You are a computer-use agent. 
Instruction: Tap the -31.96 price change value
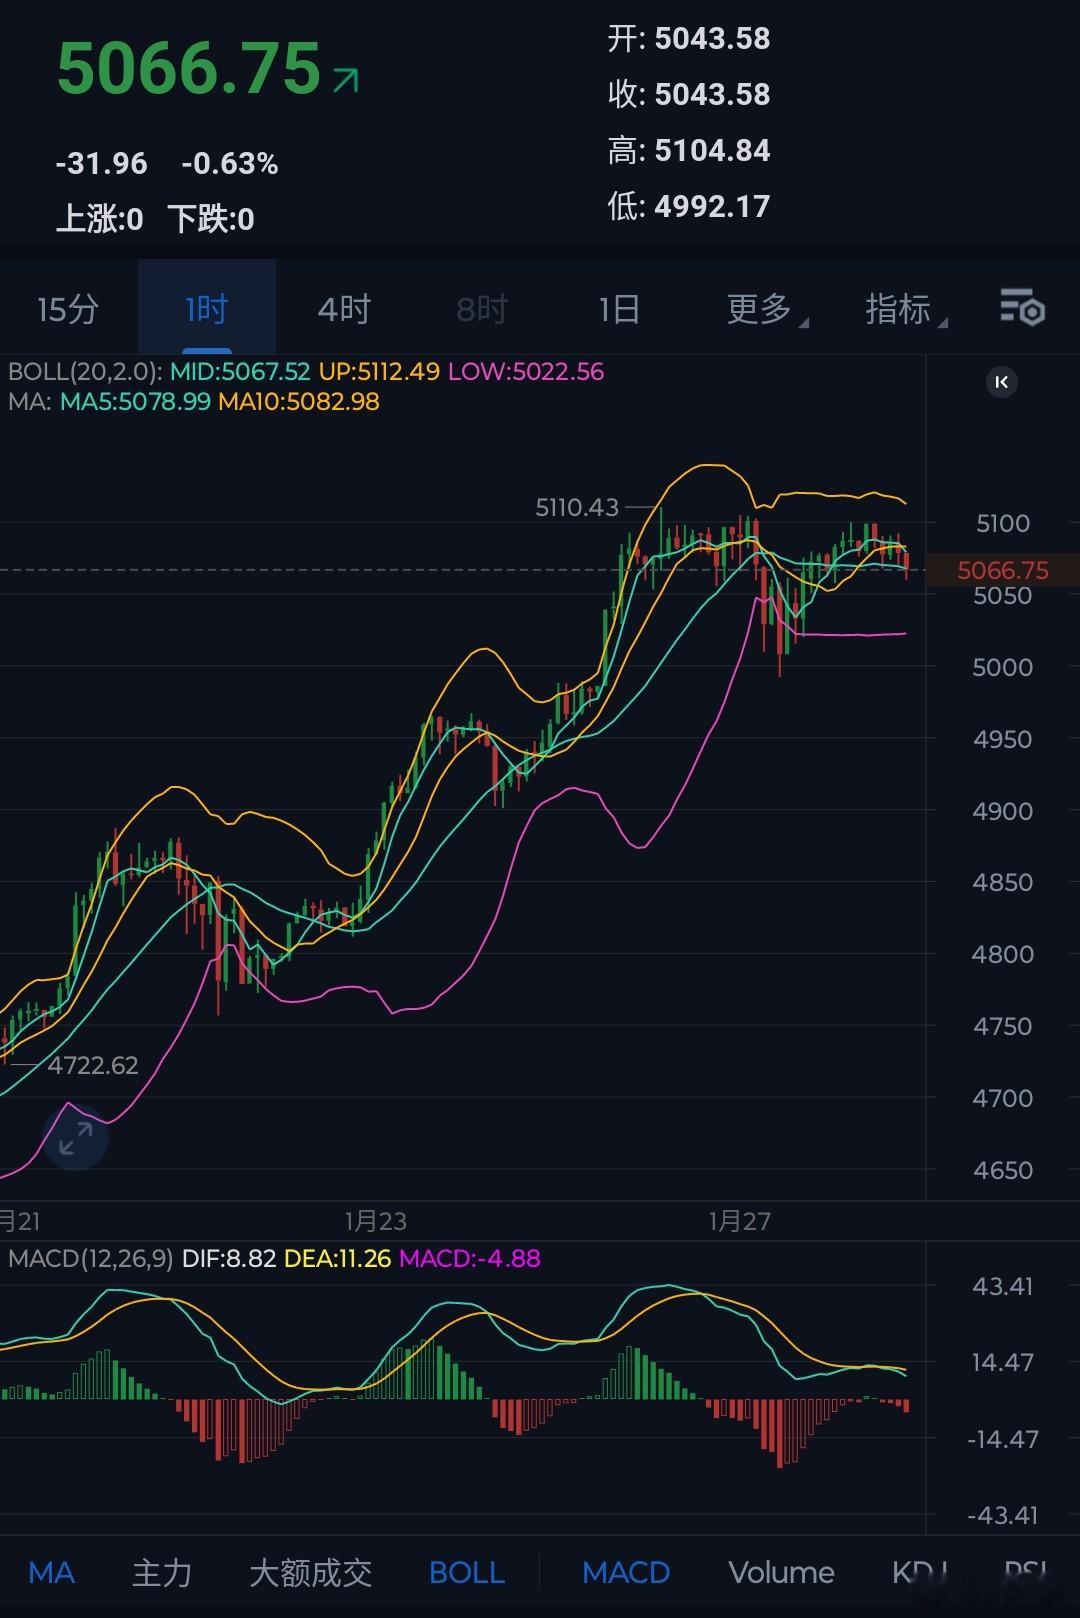(101, 163)
